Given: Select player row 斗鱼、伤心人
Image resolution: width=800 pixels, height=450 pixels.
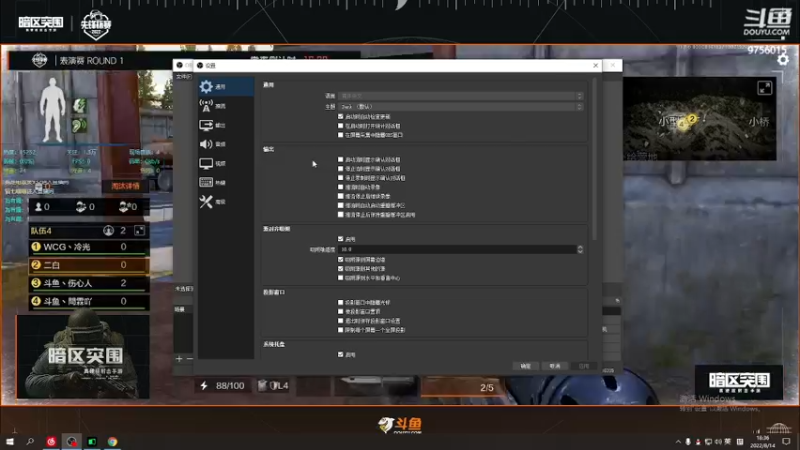Looking at the screenshot, I should click(x=89, y=283).
